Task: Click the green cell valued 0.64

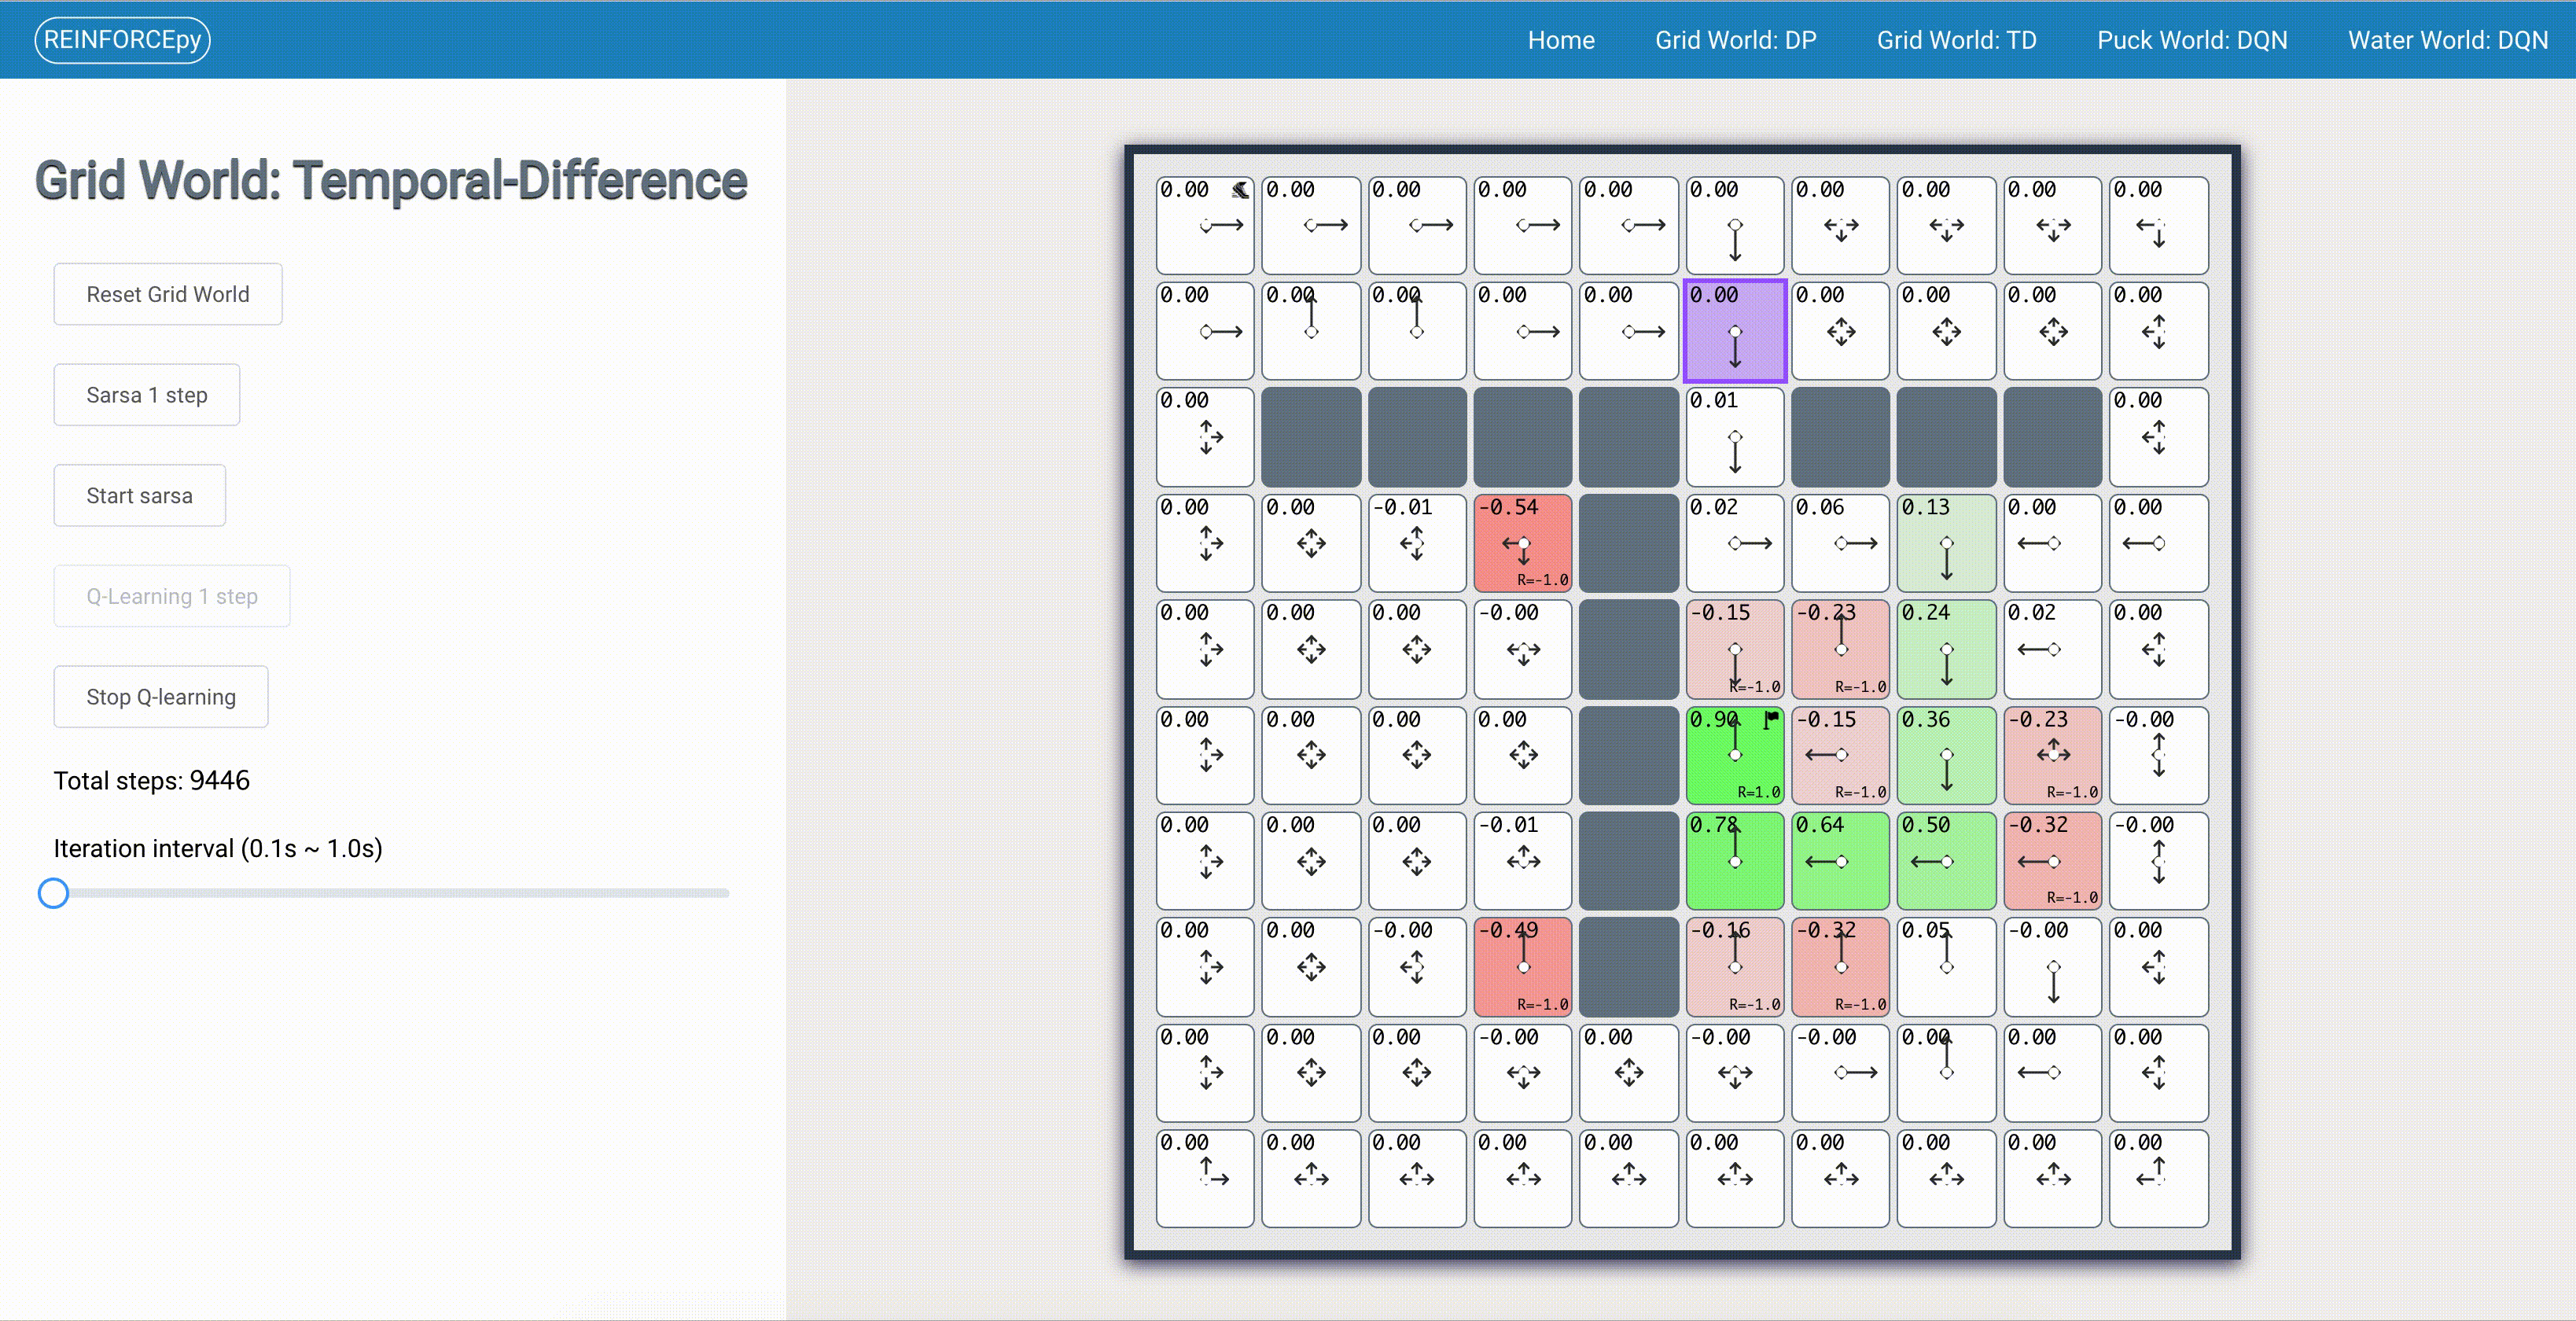Action: (x=1840, y=860)
